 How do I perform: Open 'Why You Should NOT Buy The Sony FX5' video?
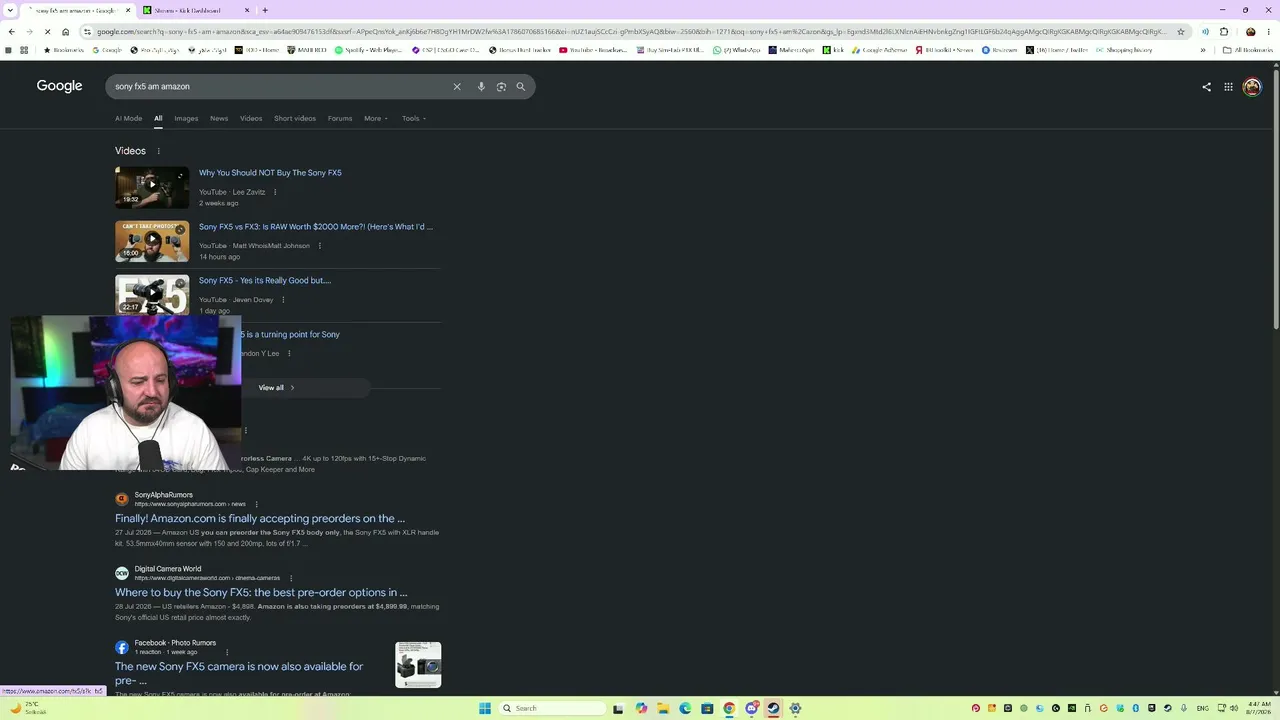(270, 173)
